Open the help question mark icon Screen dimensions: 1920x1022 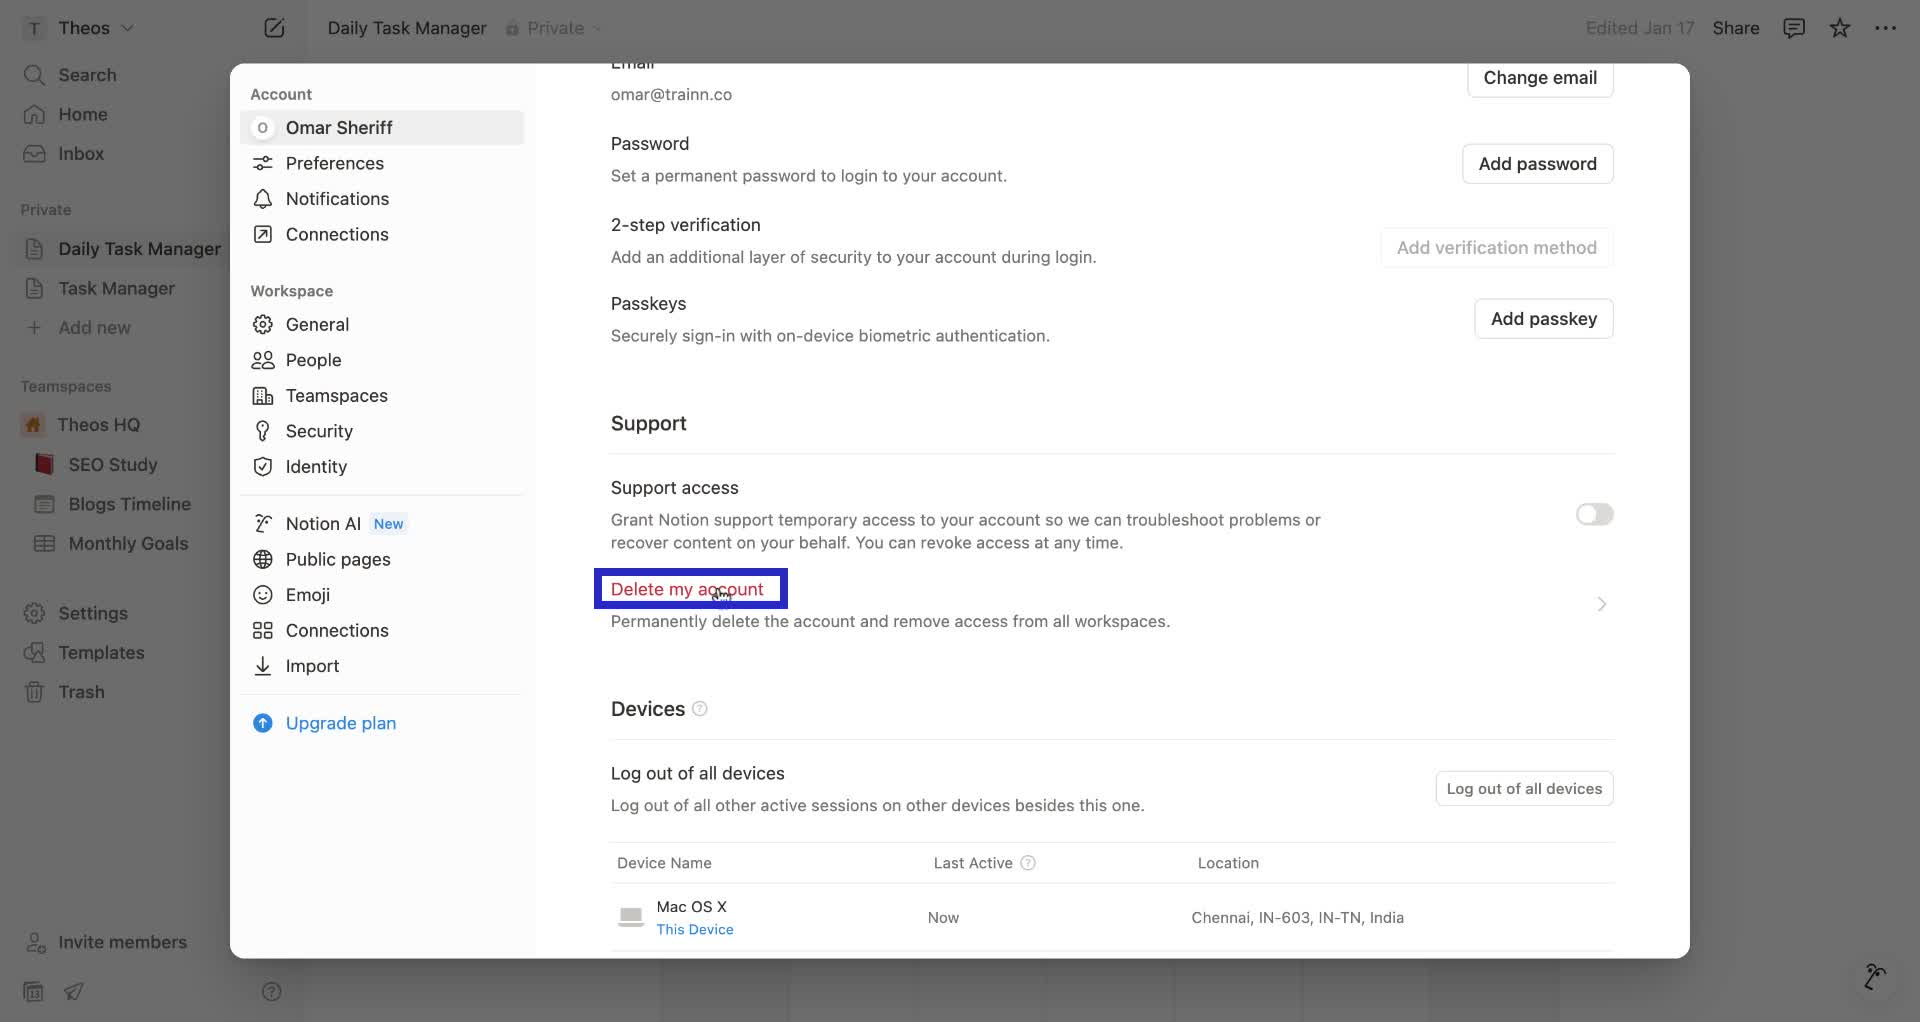point(271,991)
